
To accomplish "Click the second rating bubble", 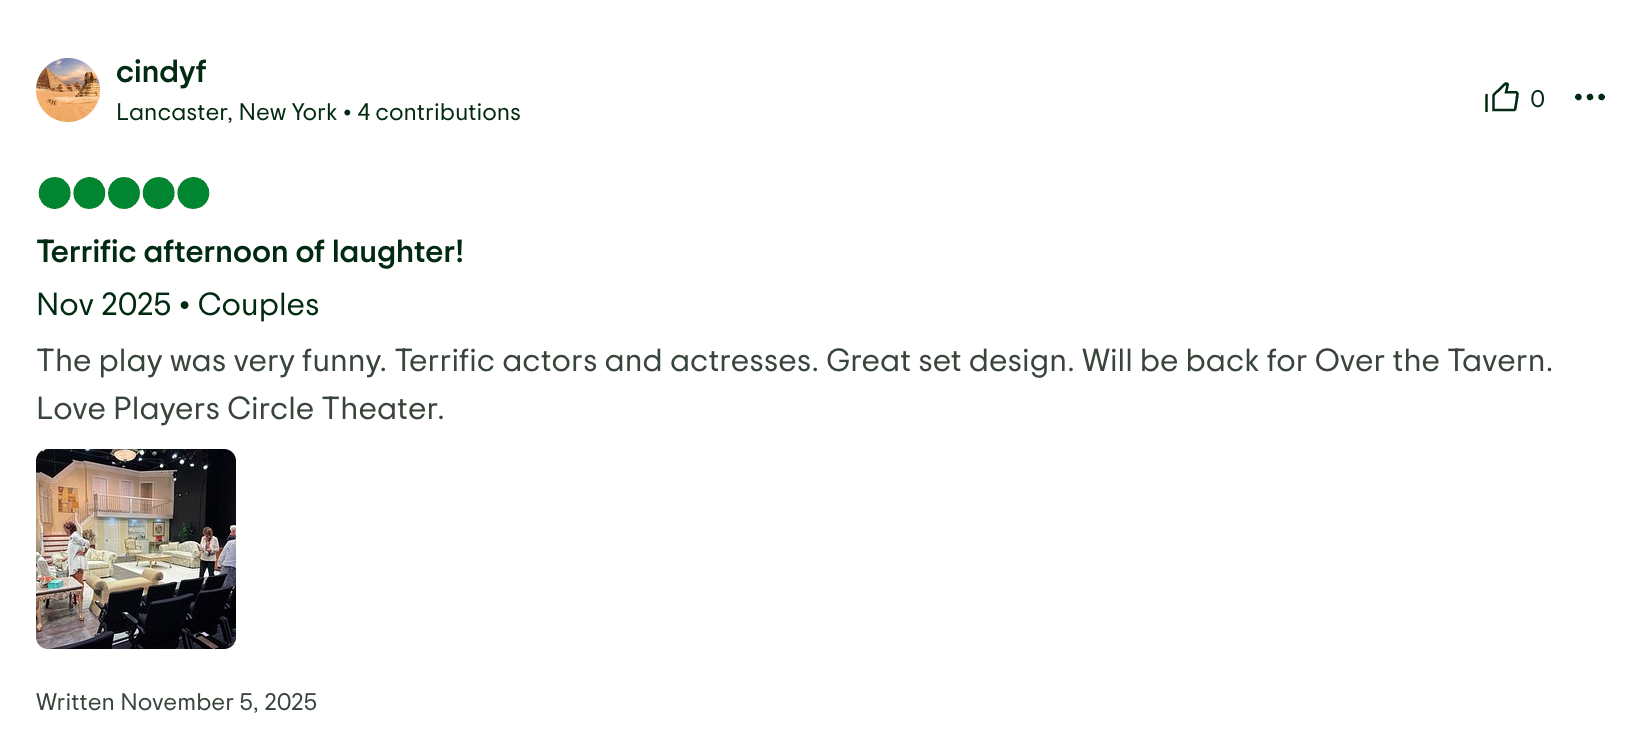I will (x=88, y=192).
